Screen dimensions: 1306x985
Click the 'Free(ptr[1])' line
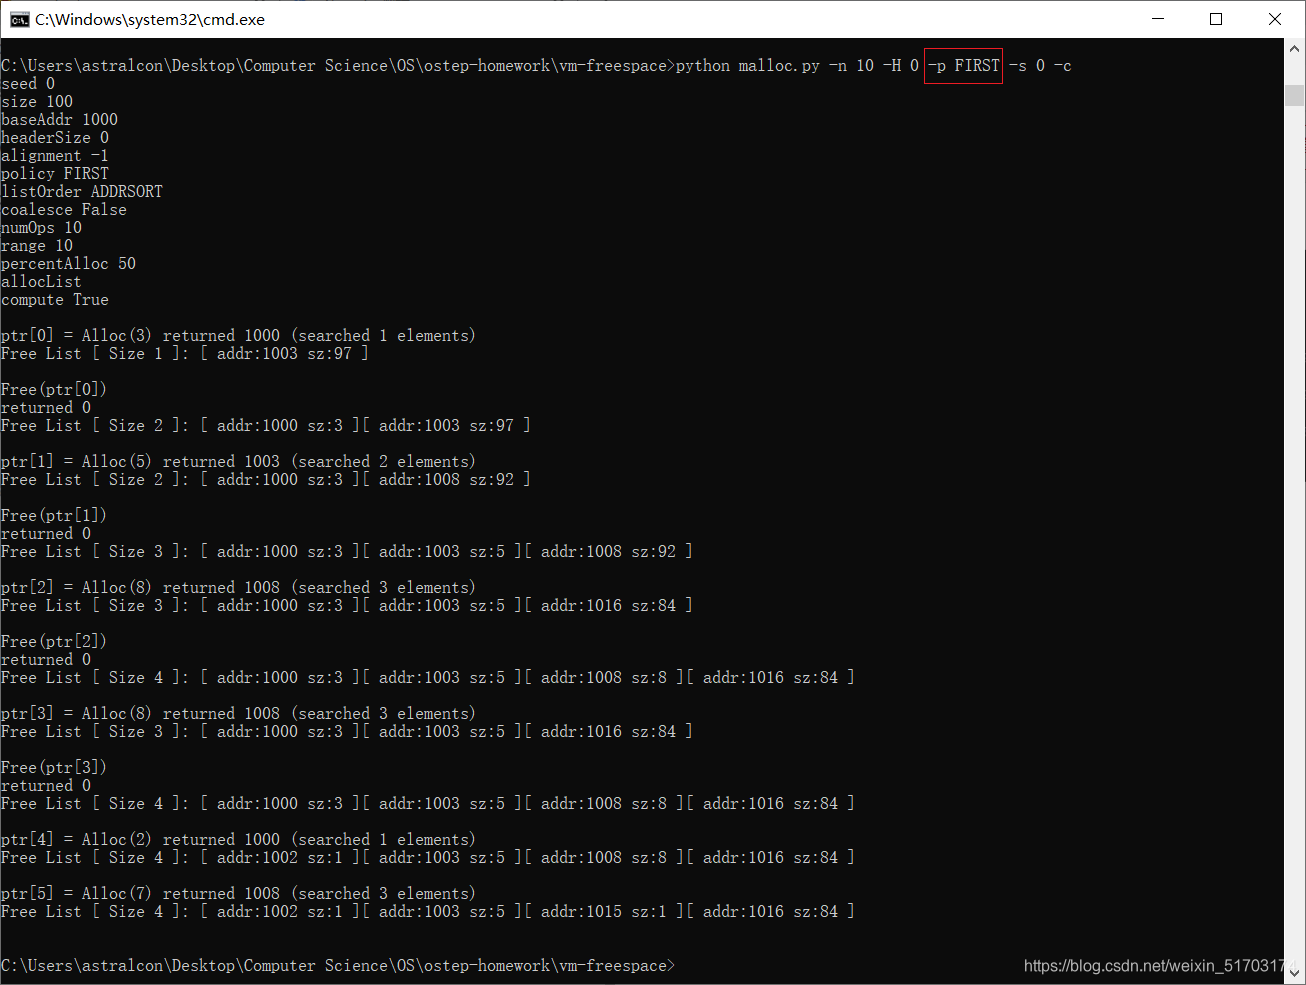54,516
